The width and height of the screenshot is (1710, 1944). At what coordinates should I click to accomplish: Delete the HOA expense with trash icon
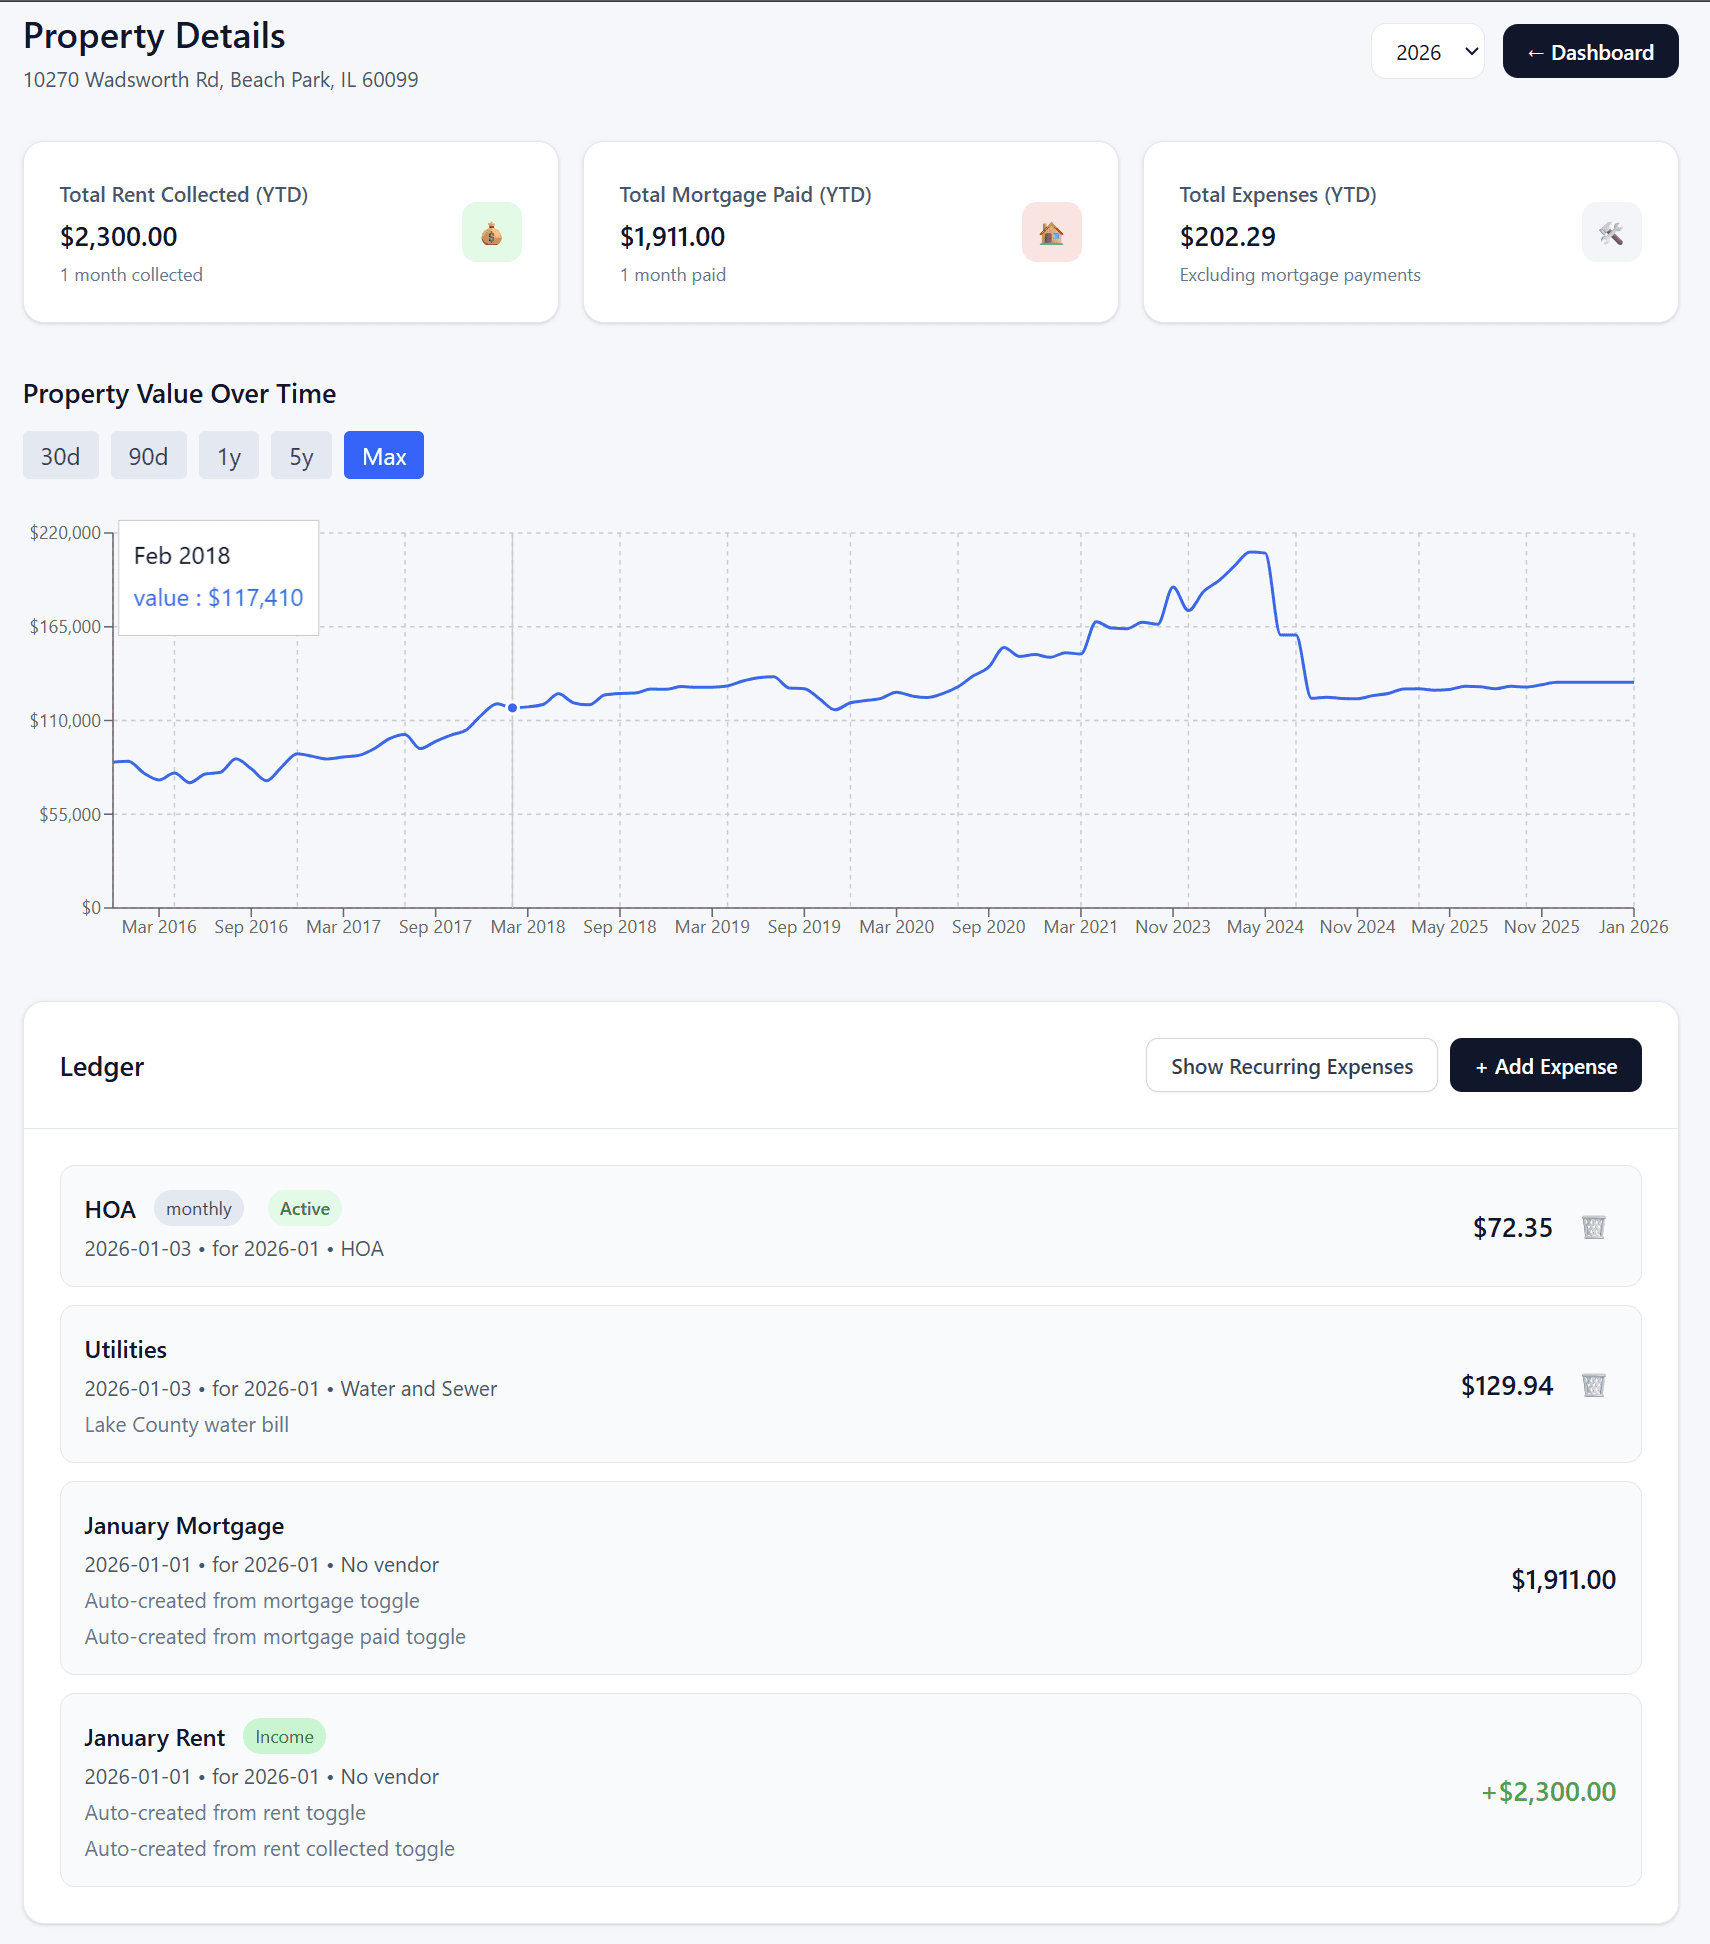[1594, 1227]
